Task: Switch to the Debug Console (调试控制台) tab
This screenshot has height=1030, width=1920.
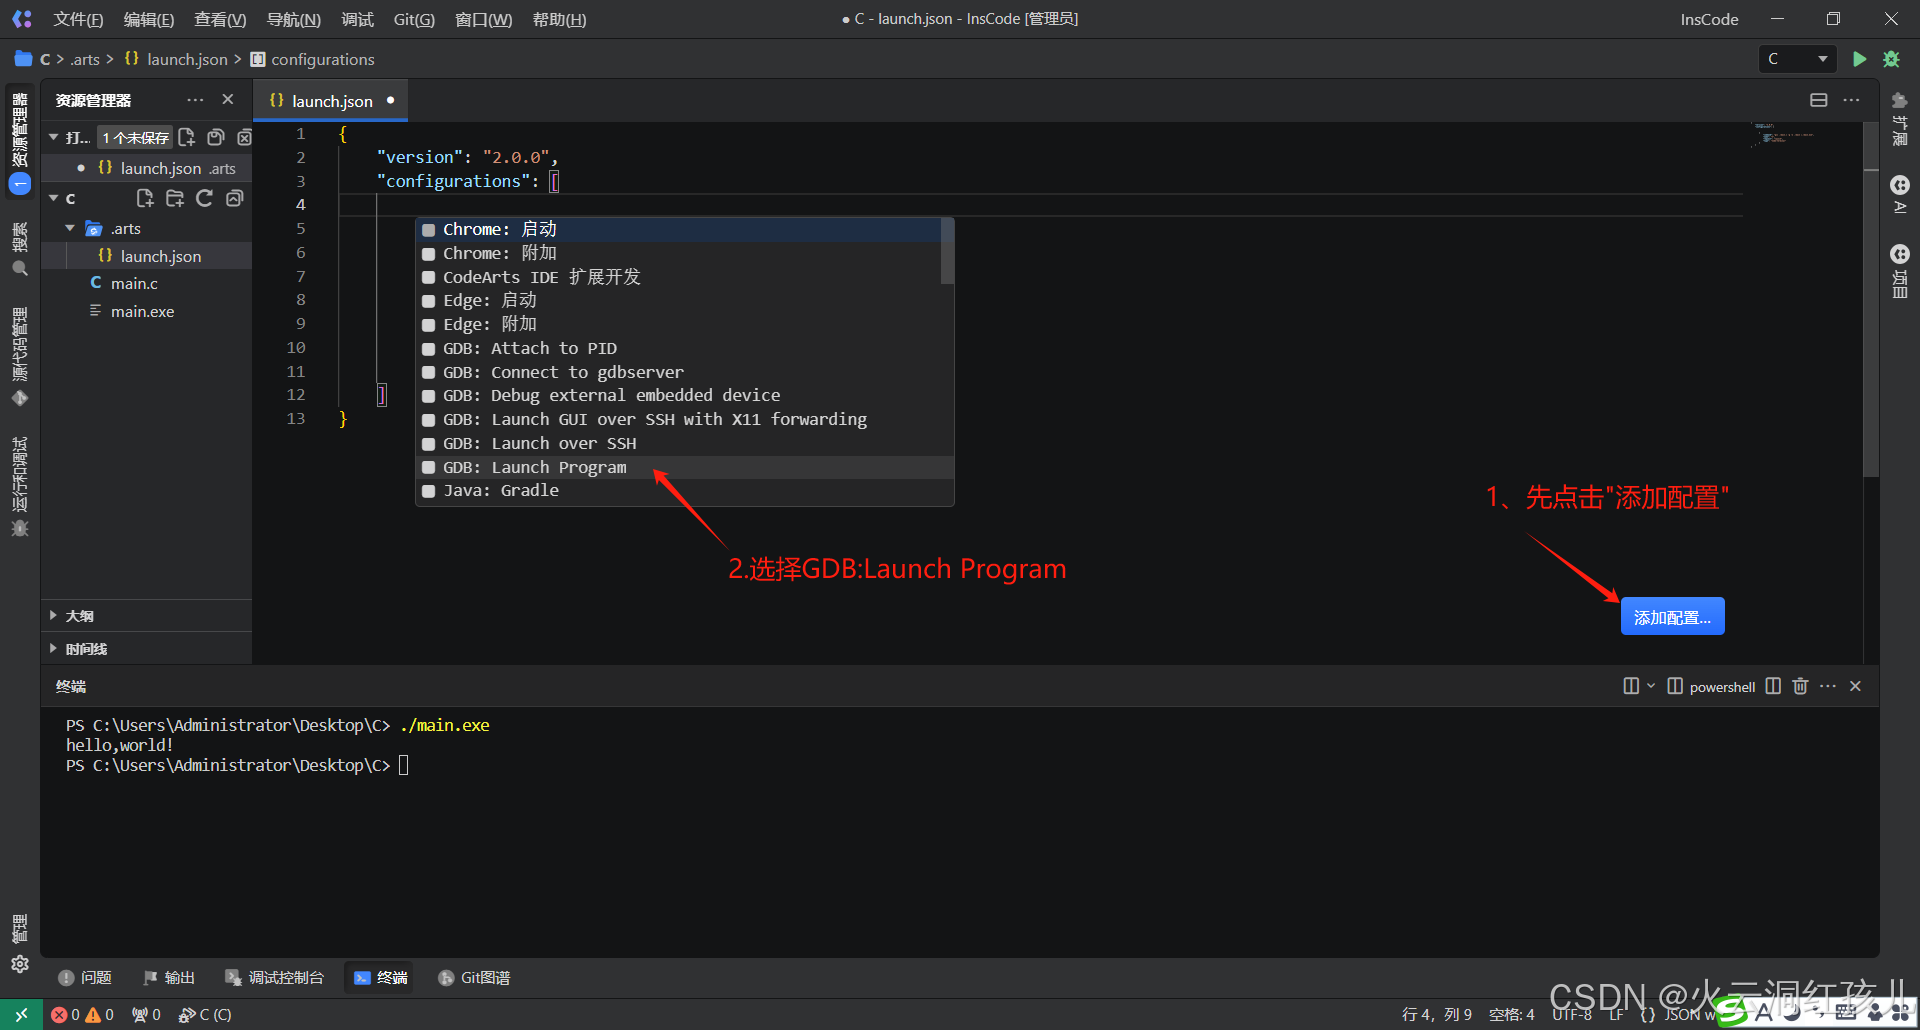Action: click(x=274, y=977)
